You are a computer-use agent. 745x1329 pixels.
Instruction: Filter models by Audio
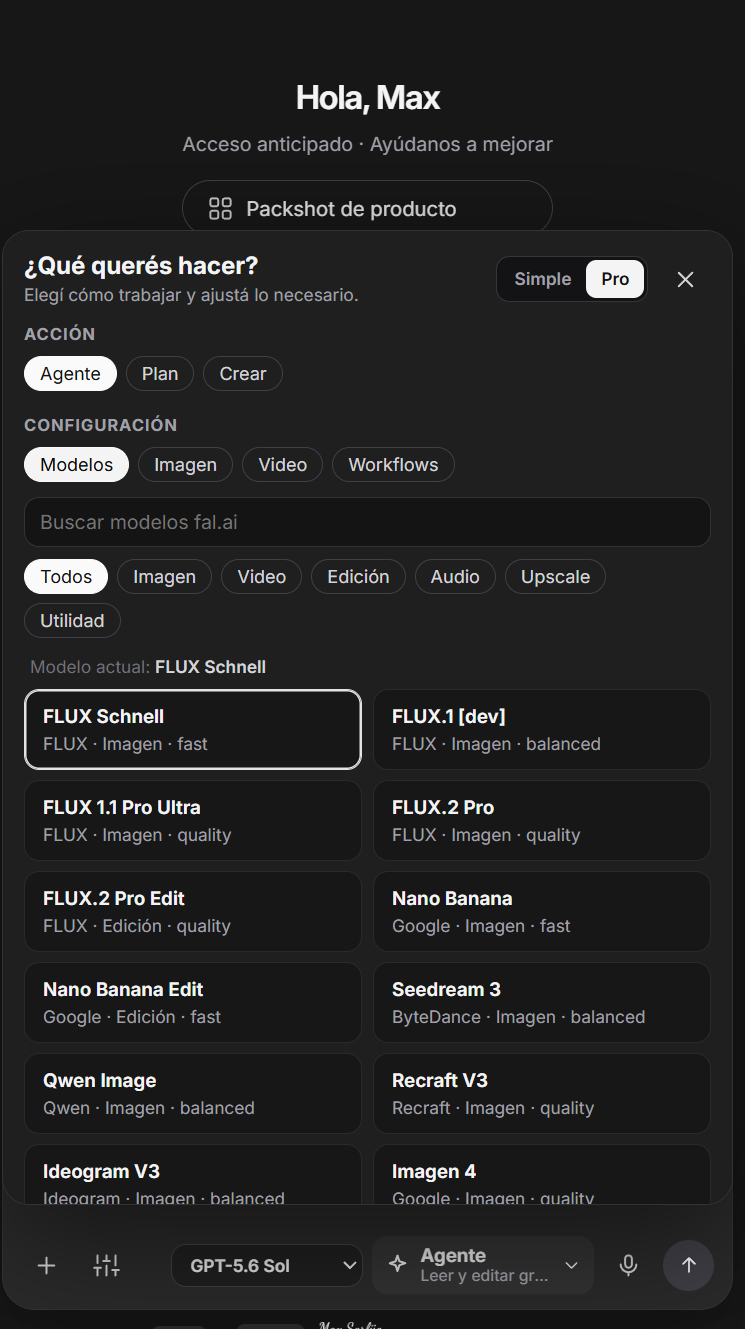coord(455,577)
